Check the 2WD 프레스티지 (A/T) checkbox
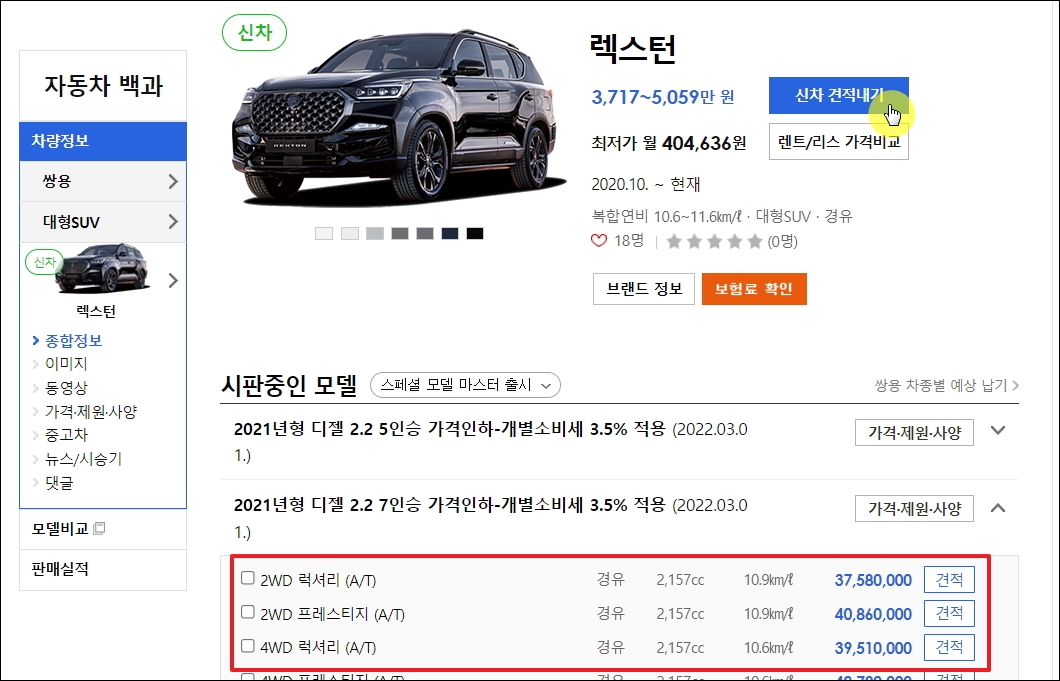Image resolution: width=1060 pixels, height=681 pixels. coord(248,612)
